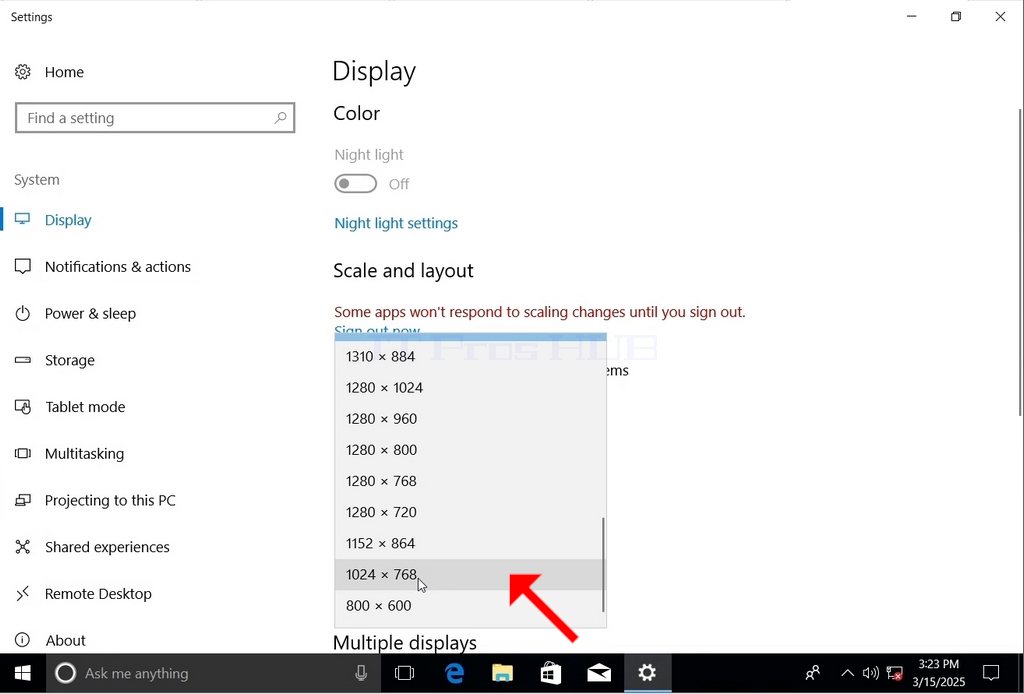The height and width of the screenshot is (694, 1024).
Task: Click the search magnifier in Find a setting
Action: pyautogui.click(x=280, y=118)
